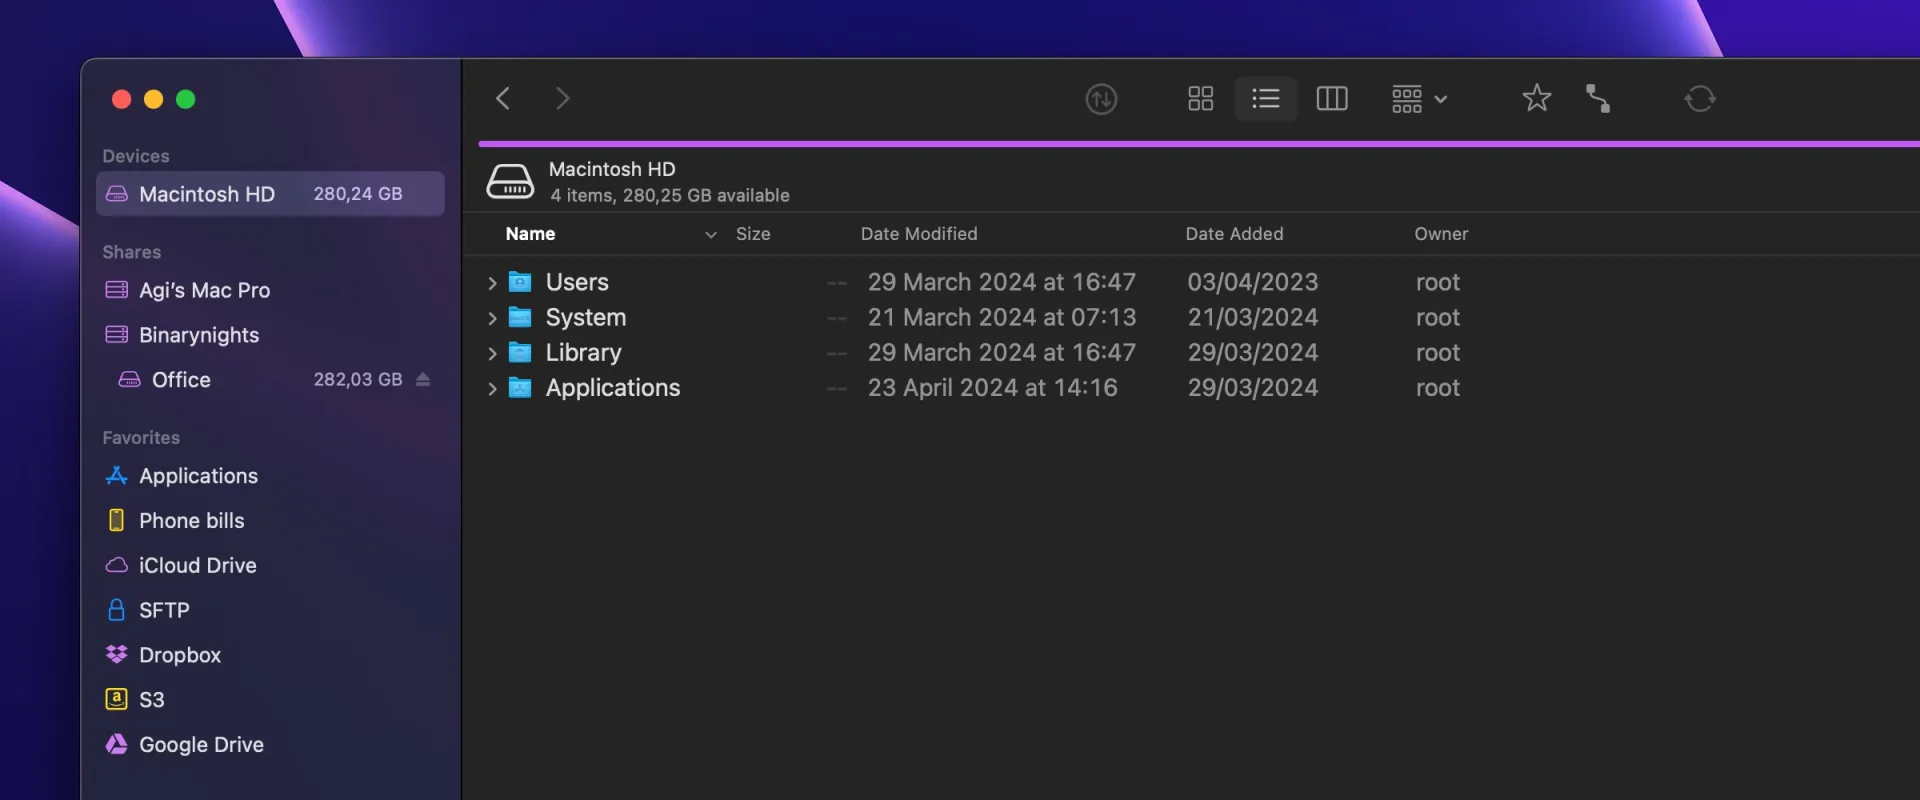This screenshot has height=800, width=1920.
Task: Click the Applications folder icon in list
Action: click(520, 387)
